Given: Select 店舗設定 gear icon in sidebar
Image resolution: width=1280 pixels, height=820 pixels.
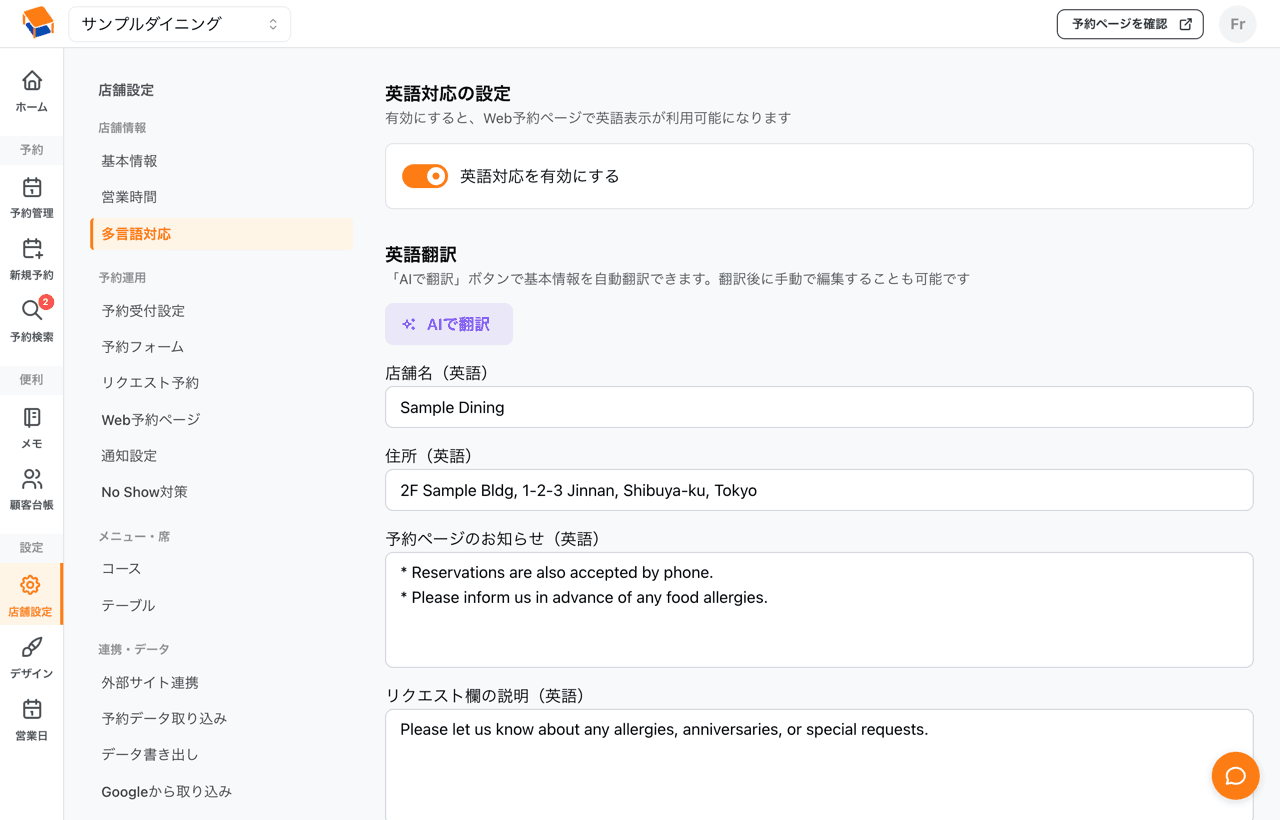Looking at the screenshot, I should (x=30, y=585).
